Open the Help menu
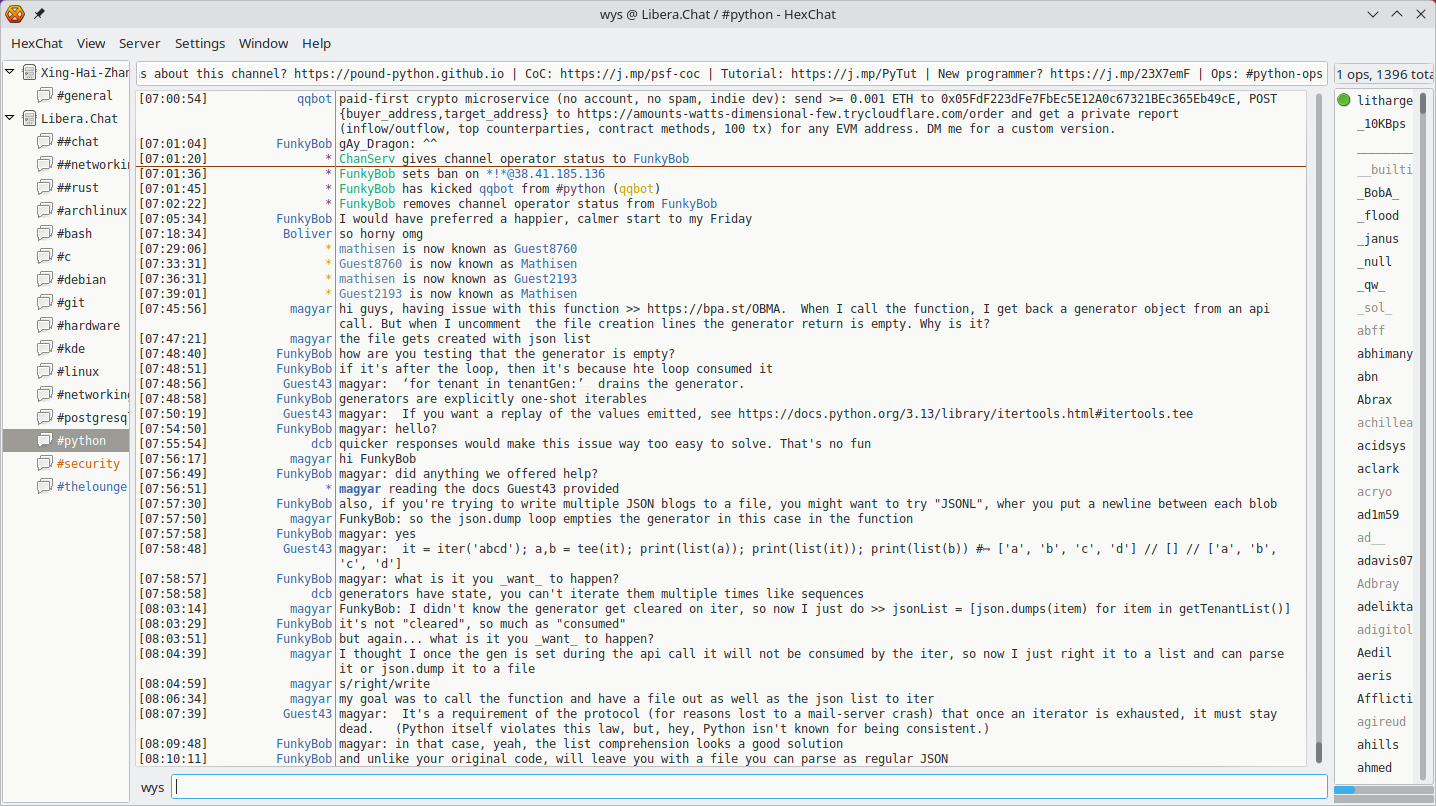 point(317,43)
